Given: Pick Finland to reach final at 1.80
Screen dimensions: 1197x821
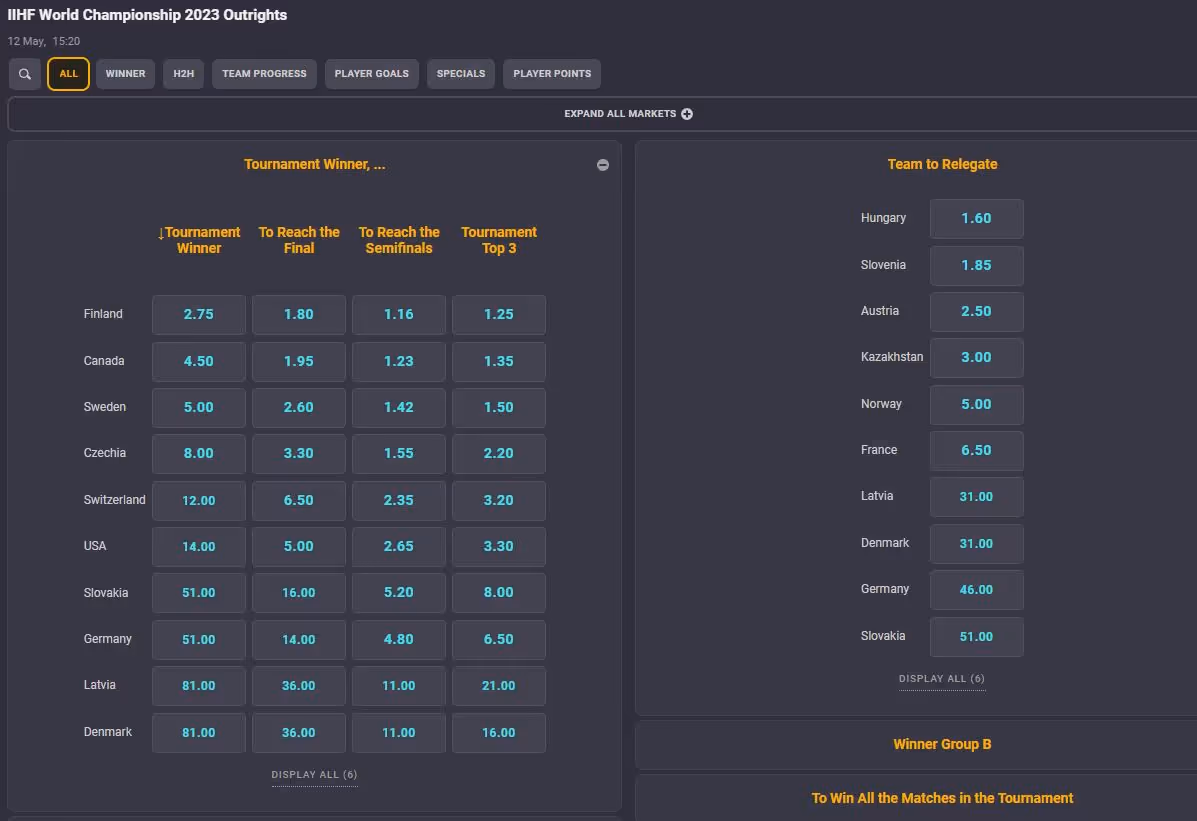Looking at the screenshot, I should tap(298, 315).
